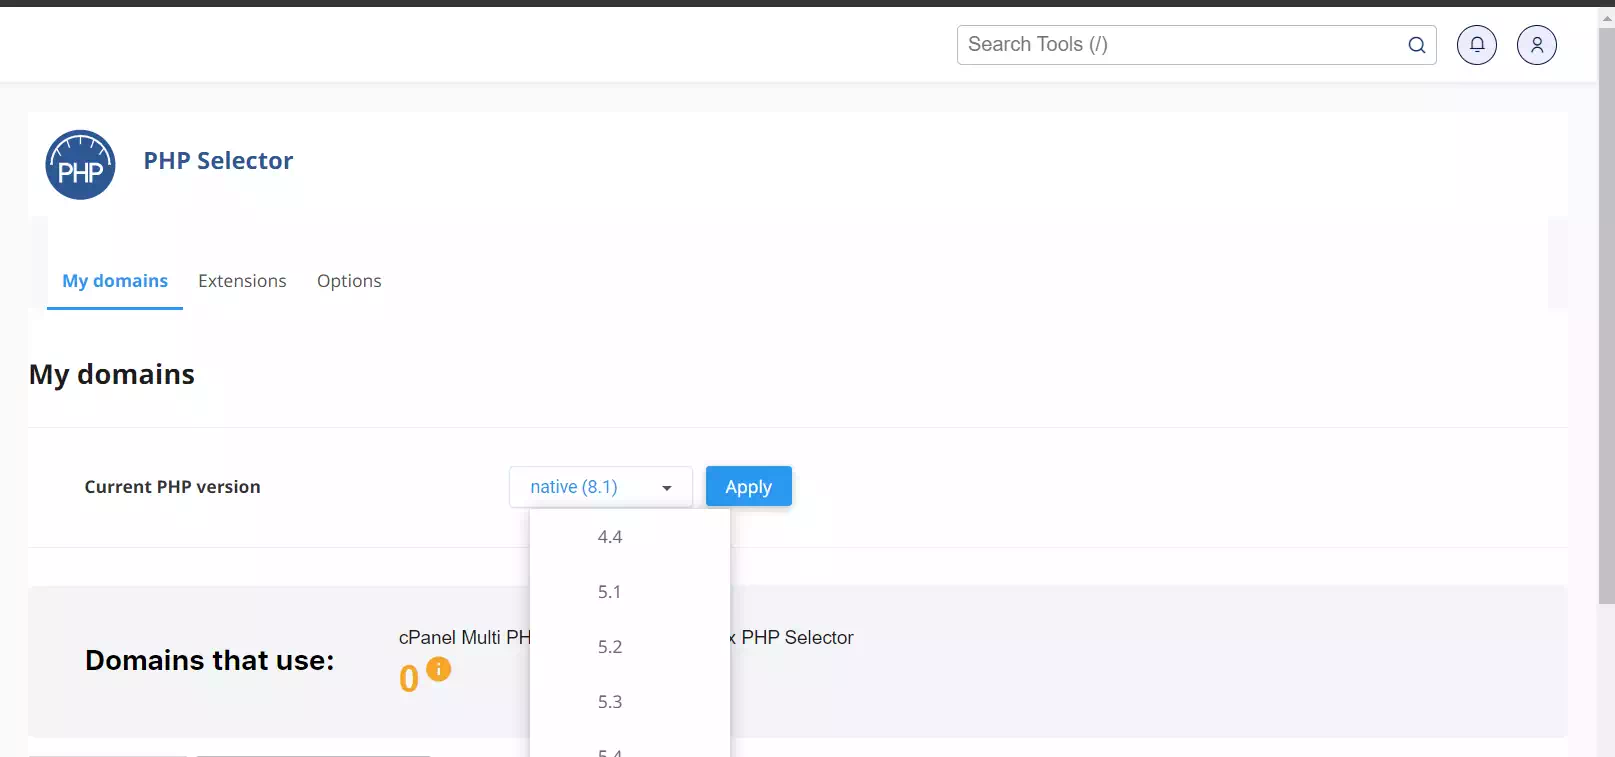
Task: Click the PHP Selector page title
Action: [218, 161]
